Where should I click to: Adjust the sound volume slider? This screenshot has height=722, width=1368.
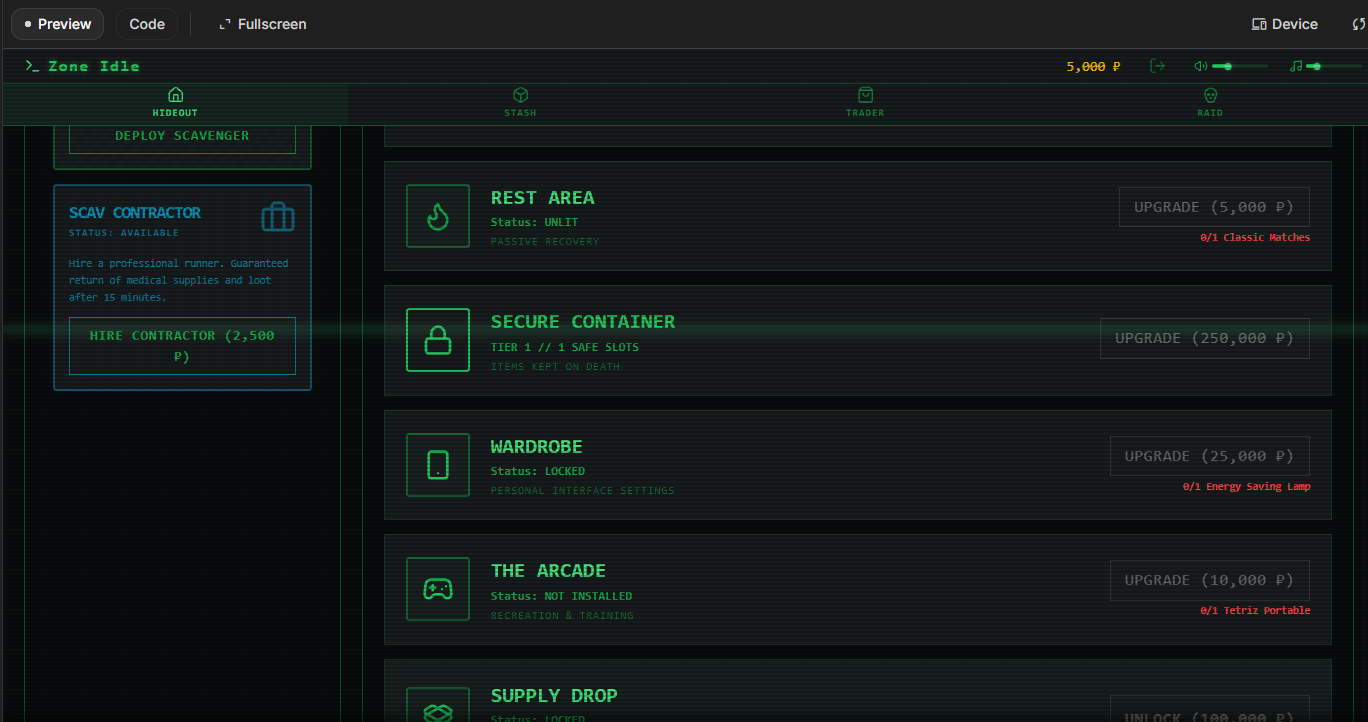coord(1240,66)
